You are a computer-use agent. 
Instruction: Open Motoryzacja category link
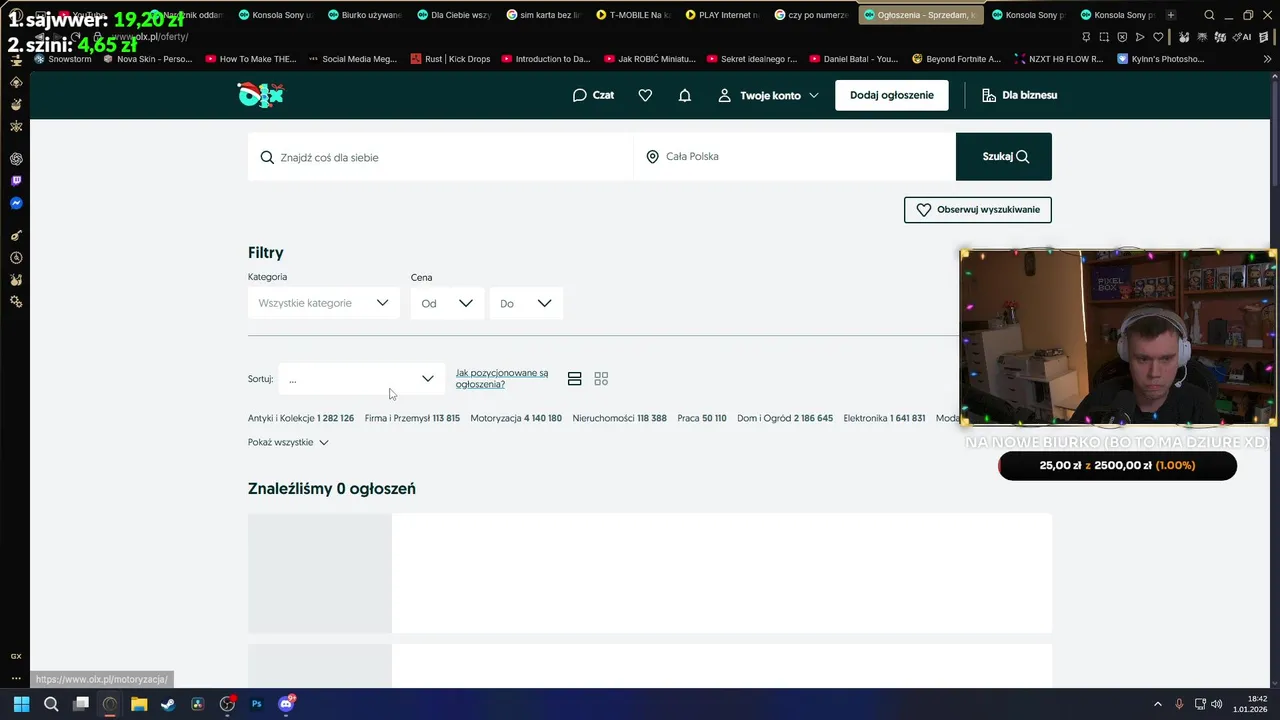tap(516, 418)
